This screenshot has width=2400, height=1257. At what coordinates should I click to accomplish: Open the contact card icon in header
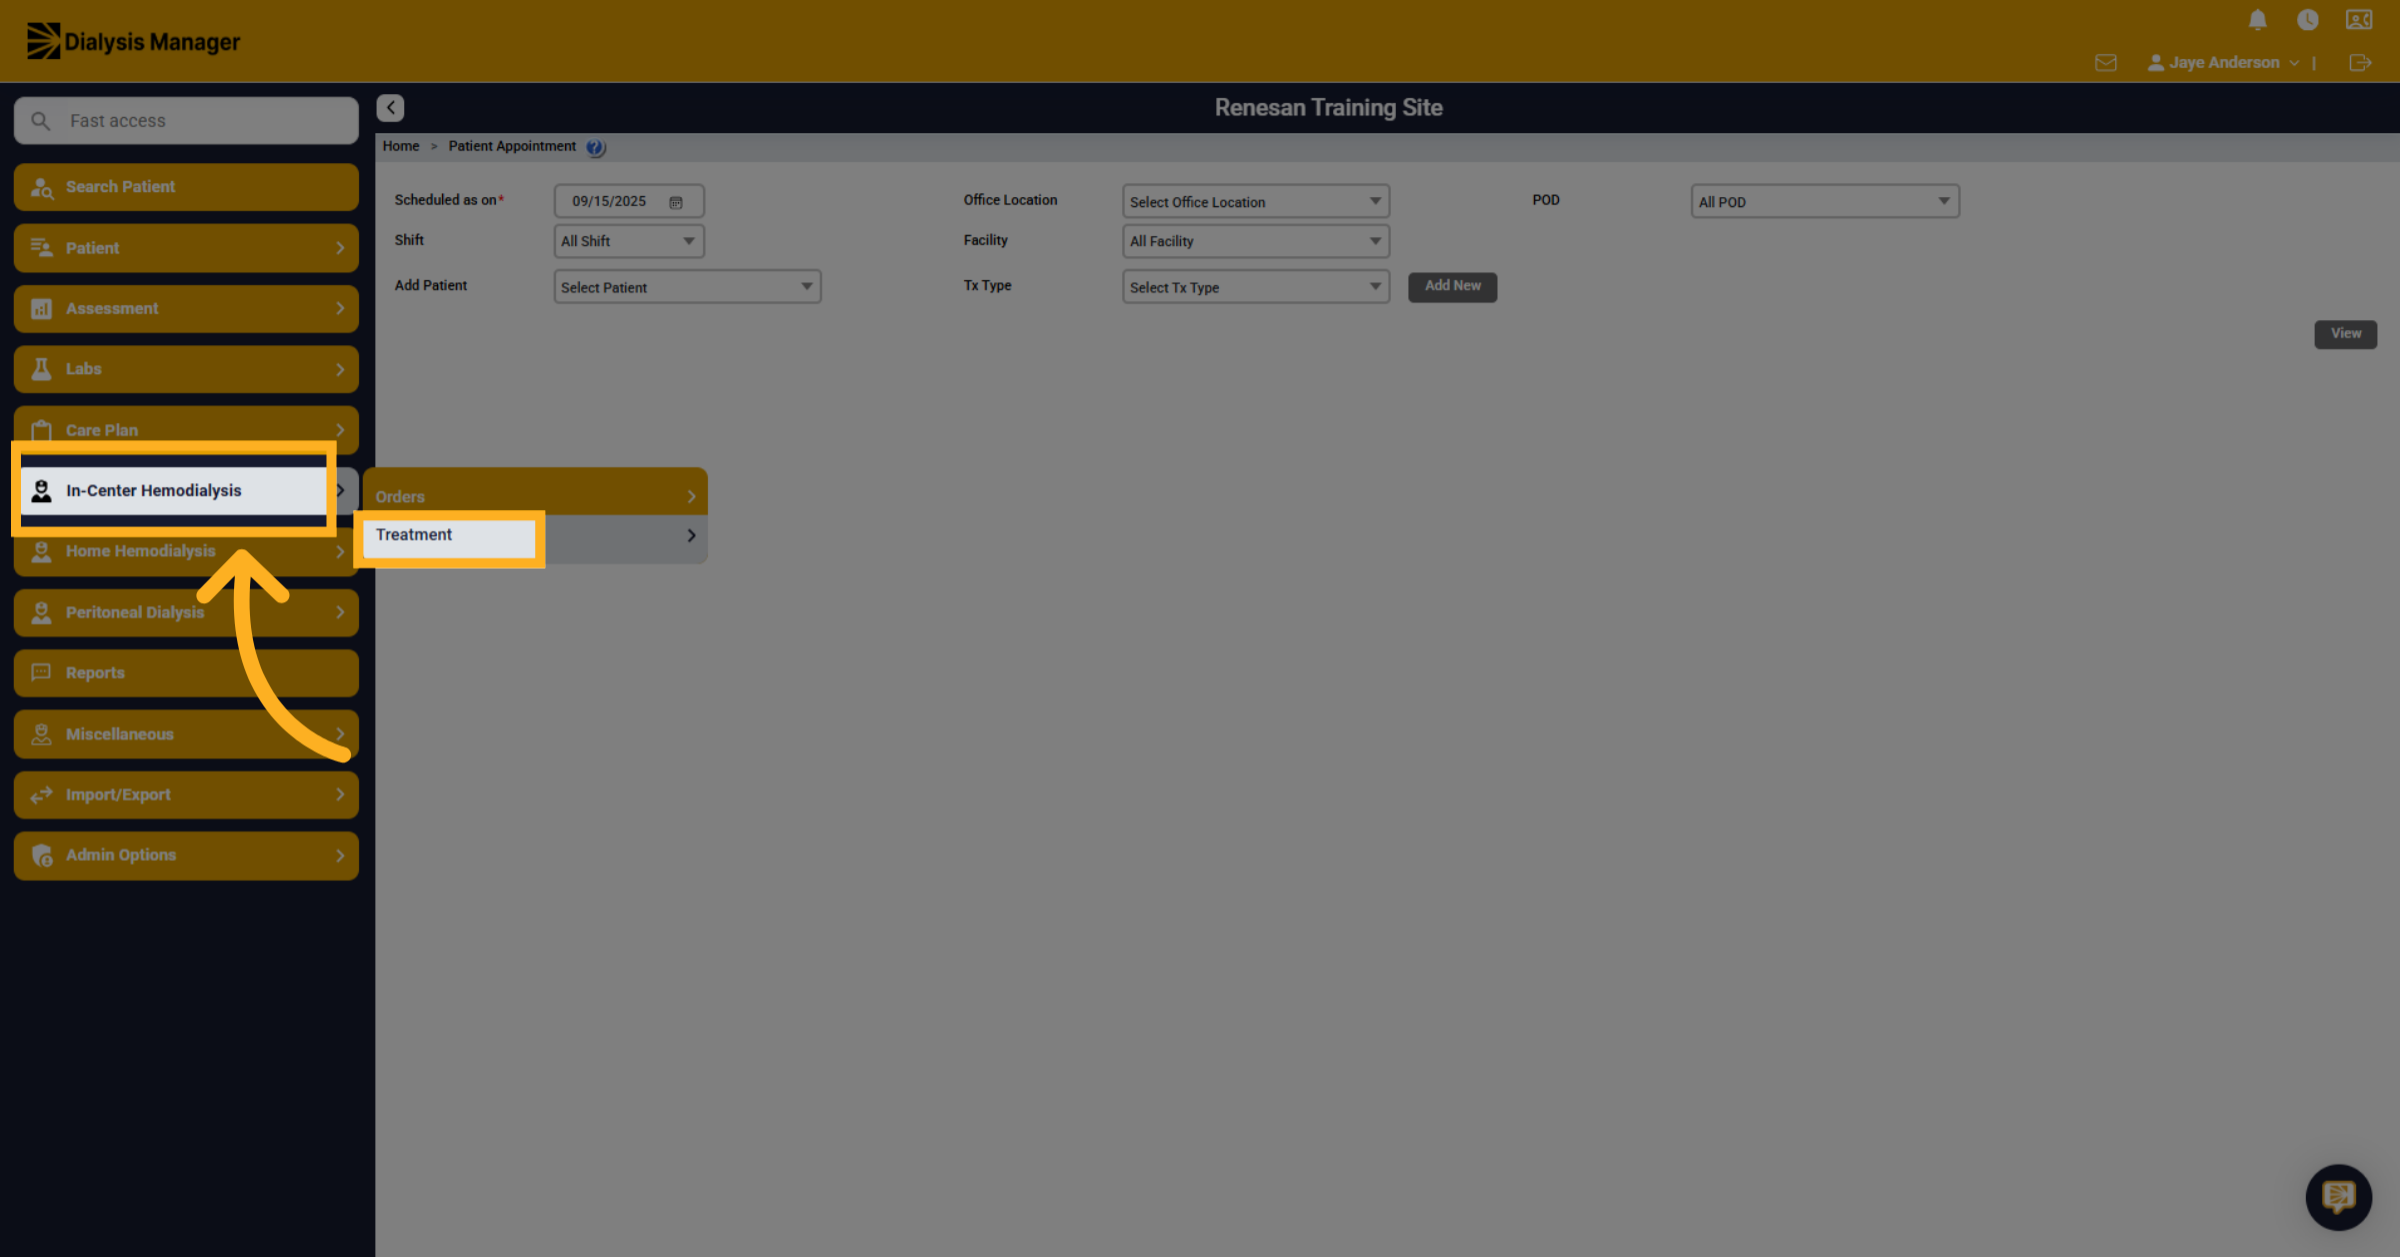(x=2359, y=20)
